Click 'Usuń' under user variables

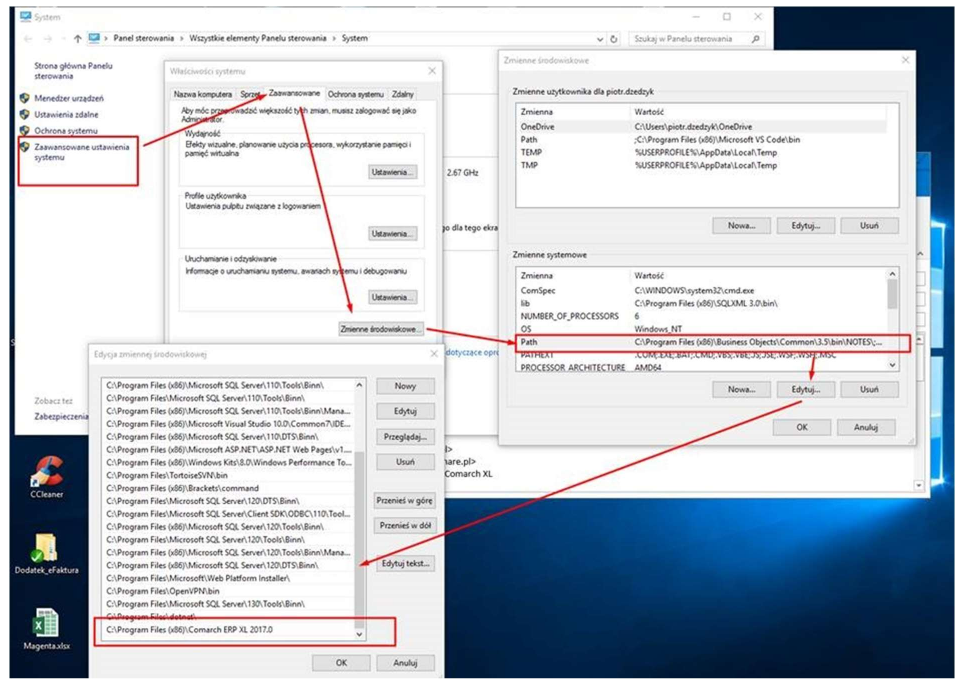click(x=869, y=226)
